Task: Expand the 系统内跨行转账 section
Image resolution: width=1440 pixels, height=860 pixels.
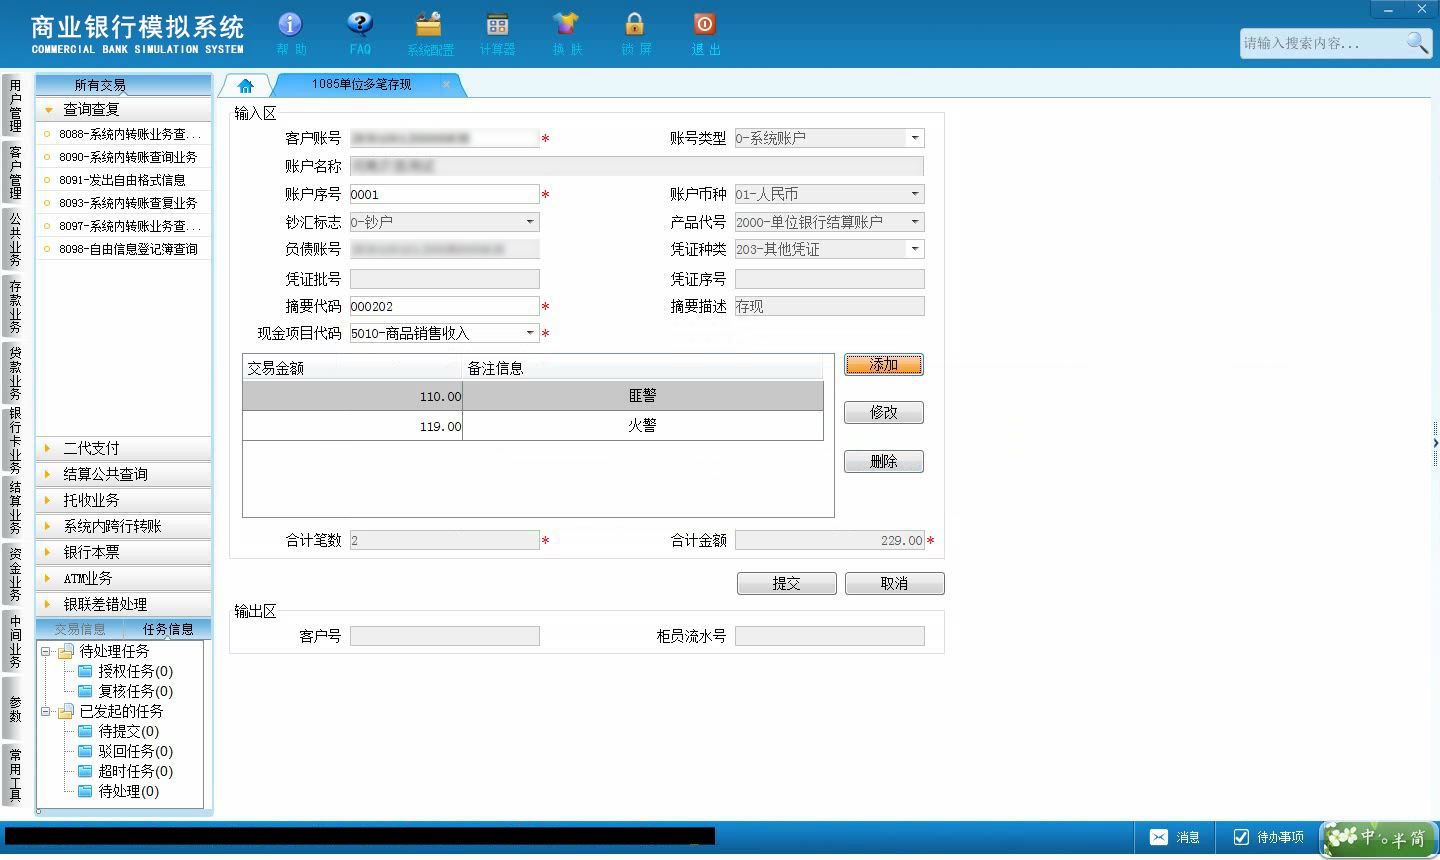Action: click(124, 526)
